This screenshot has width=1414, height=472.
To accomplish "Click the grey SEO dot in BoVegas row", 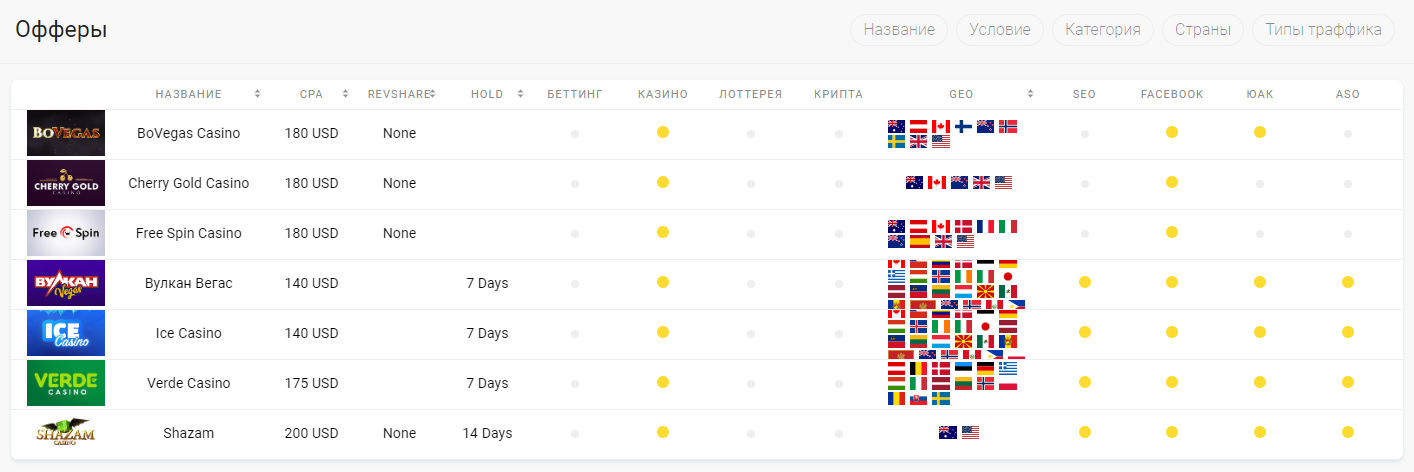I will 1084,133.
